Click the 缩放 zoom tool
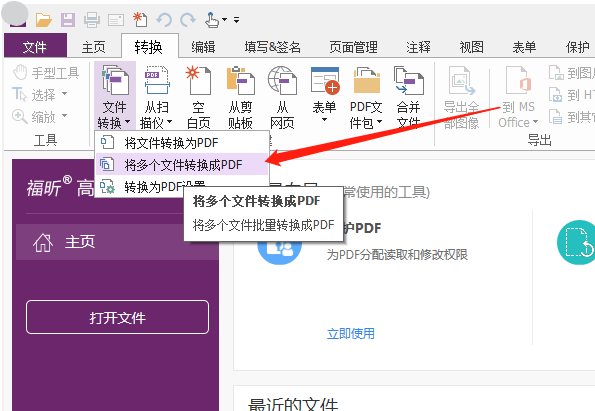 35,117
